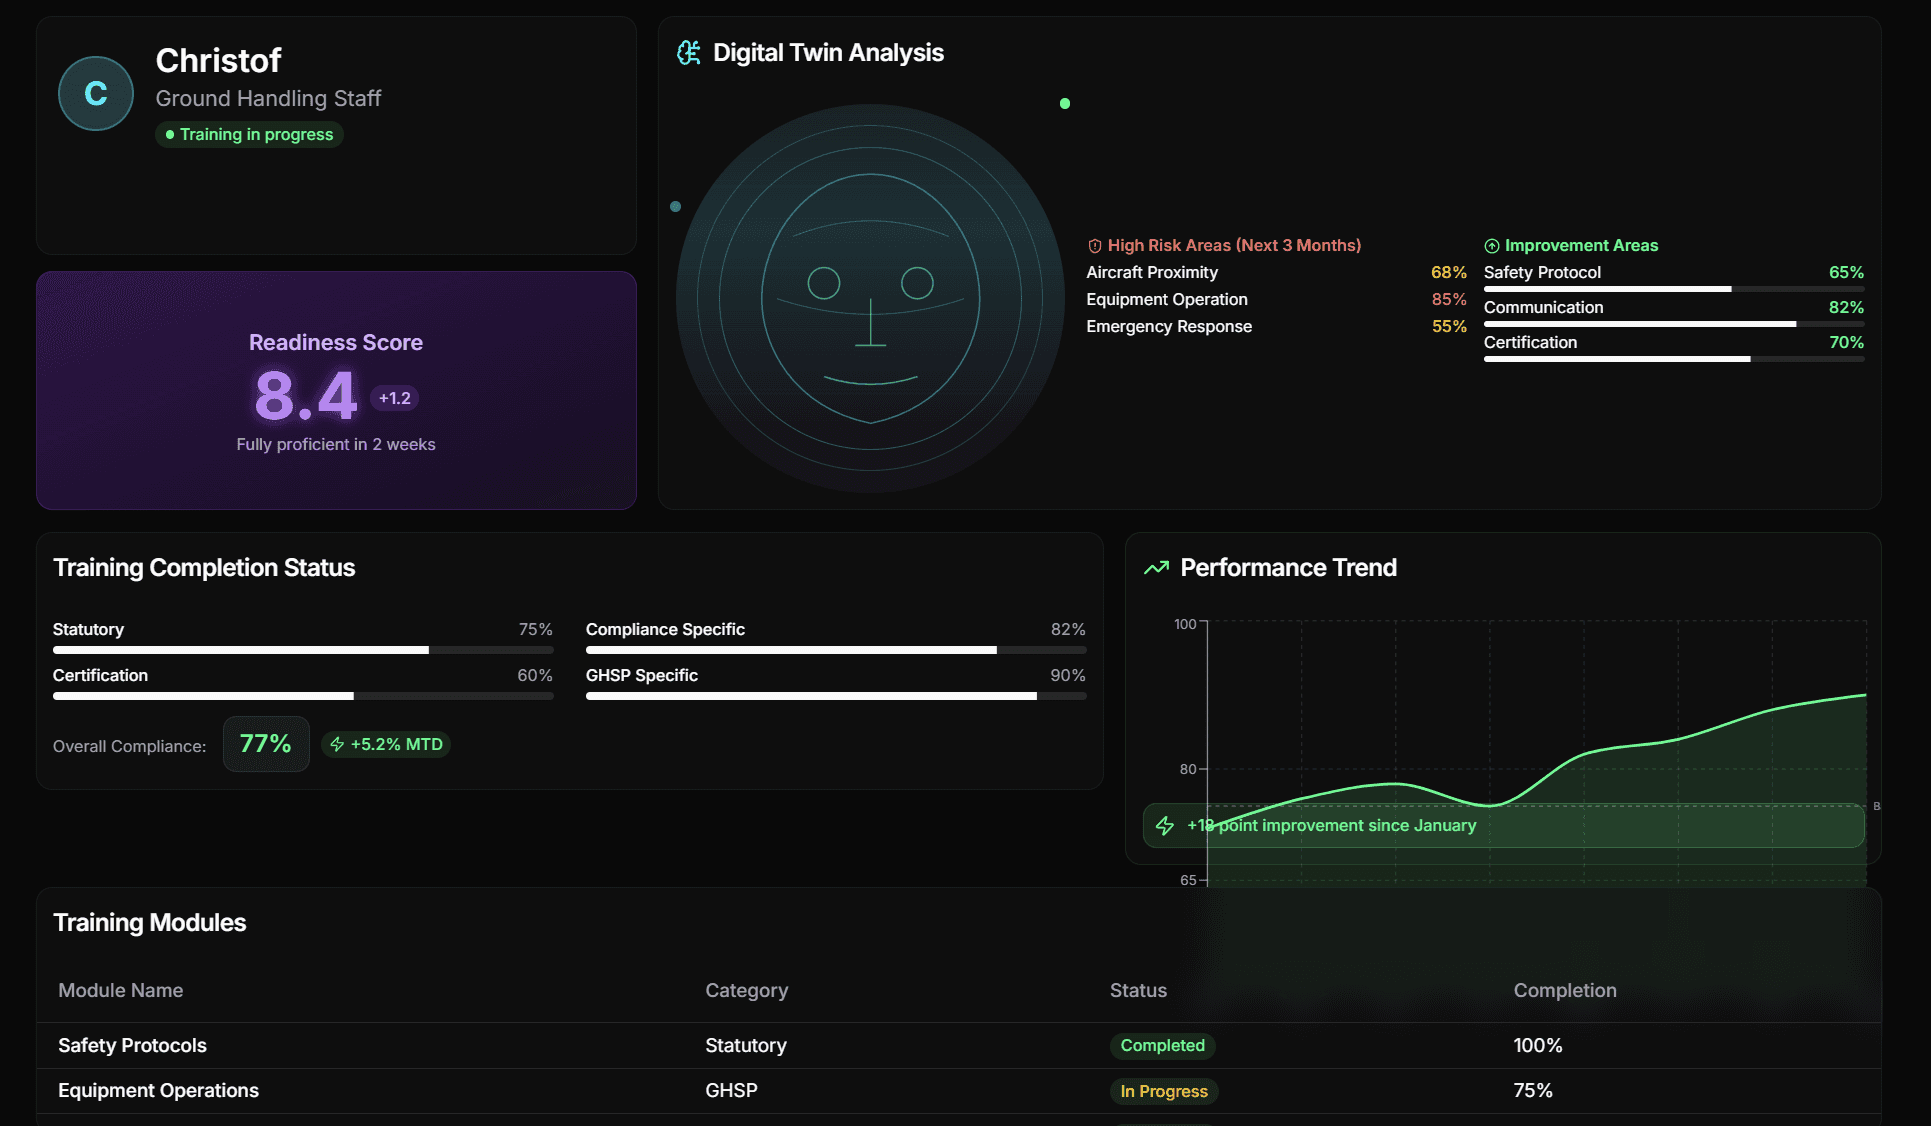Click the trending-up icon beside Performance Trend
Image resolution: width=1931 pixels, height=1126 pixels.
click(1156, 568)
